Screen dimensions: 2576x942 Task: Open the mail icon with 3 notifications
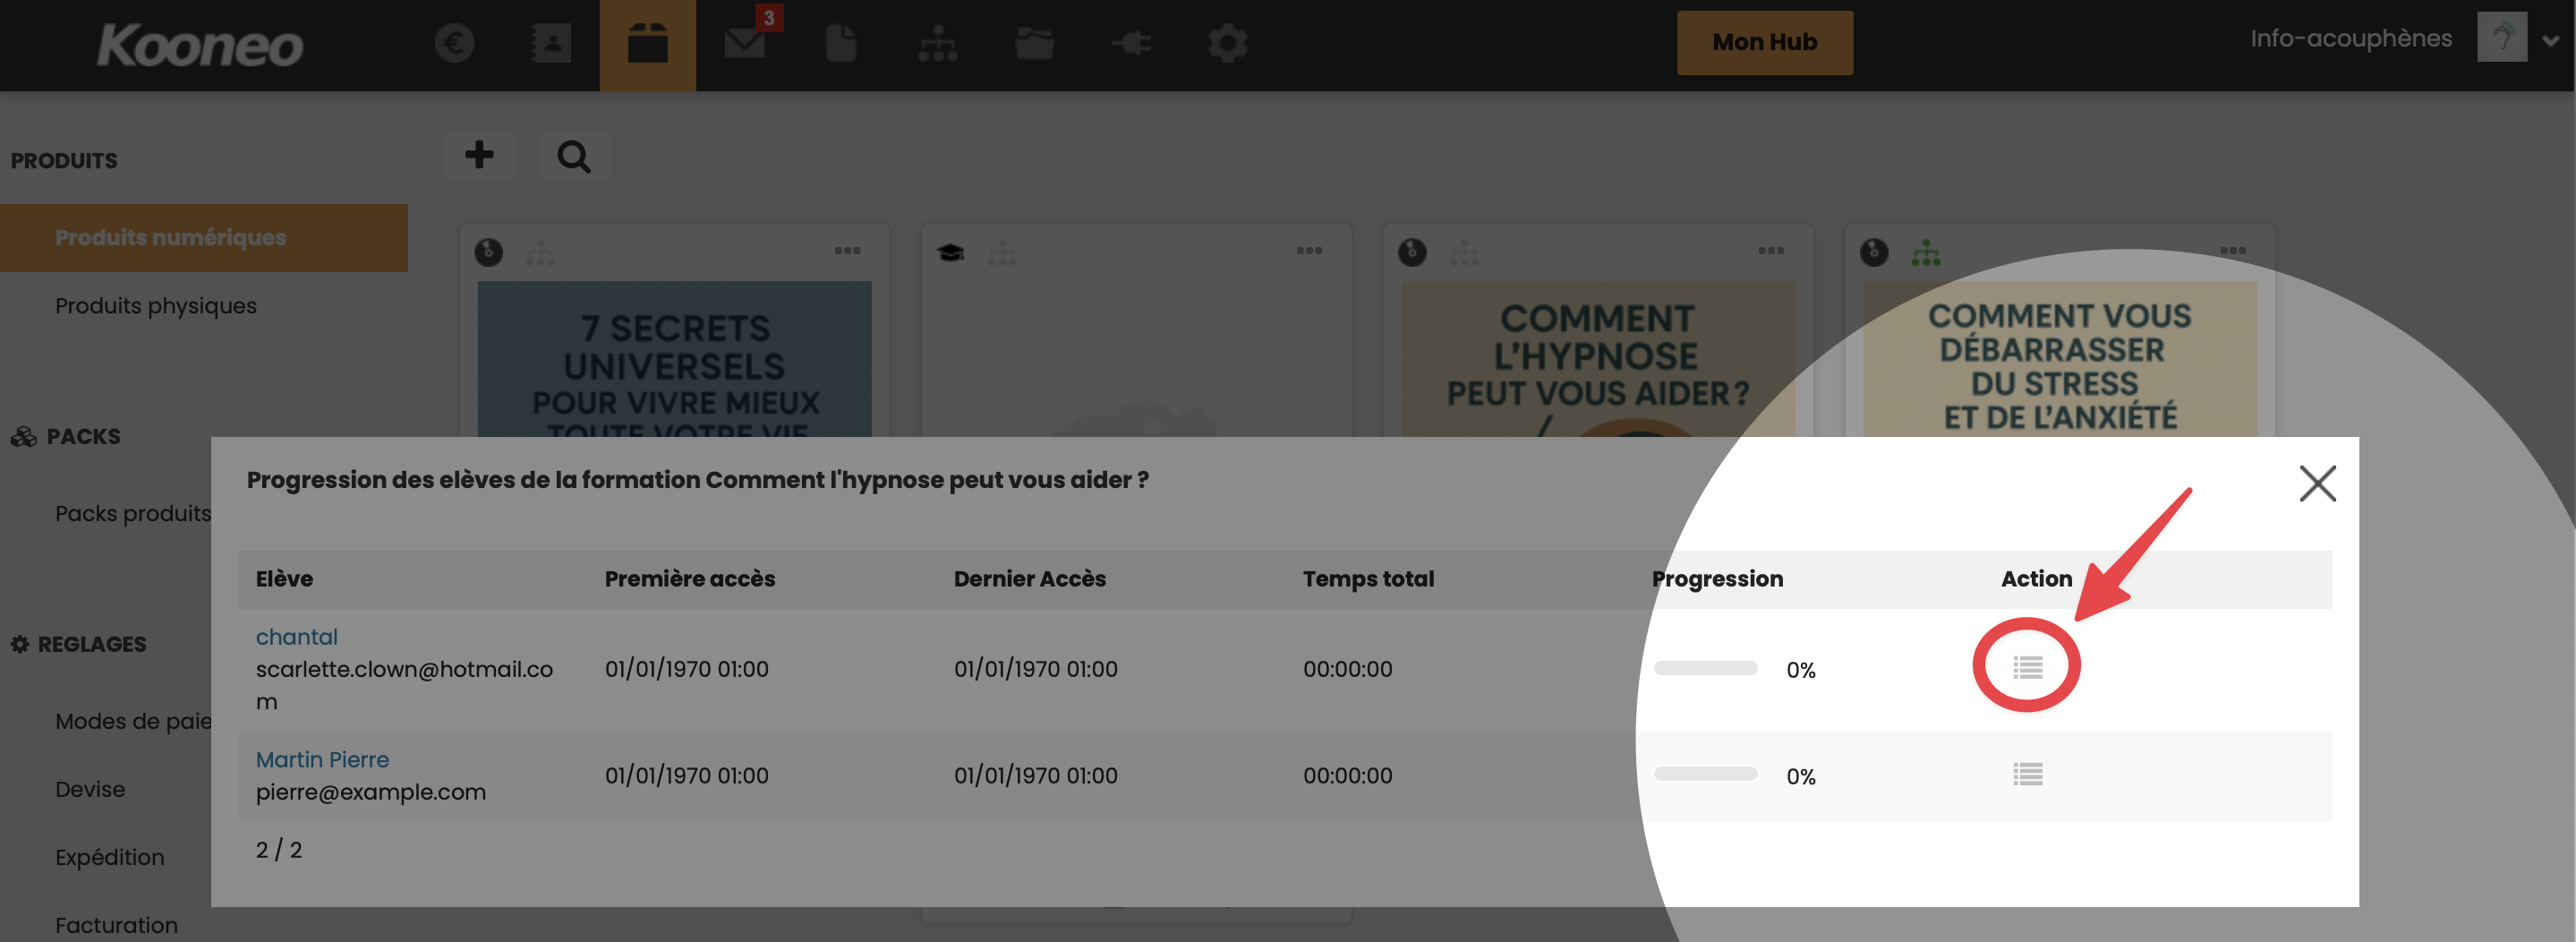pyautogui.click(x=745, y=43)
